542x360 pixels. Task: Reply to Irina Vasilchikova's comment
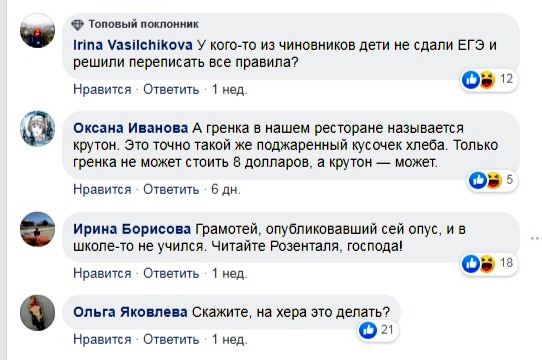(x=171, y=90)
